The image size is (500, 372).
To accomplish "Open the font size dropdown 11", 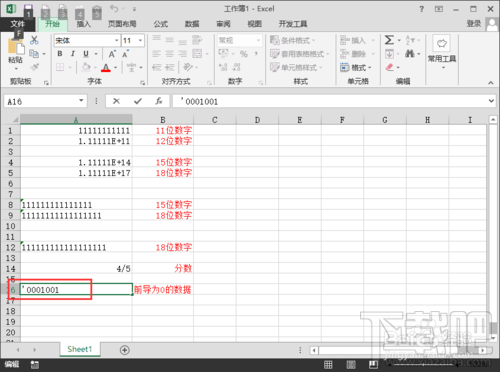I will coord(141,41).
